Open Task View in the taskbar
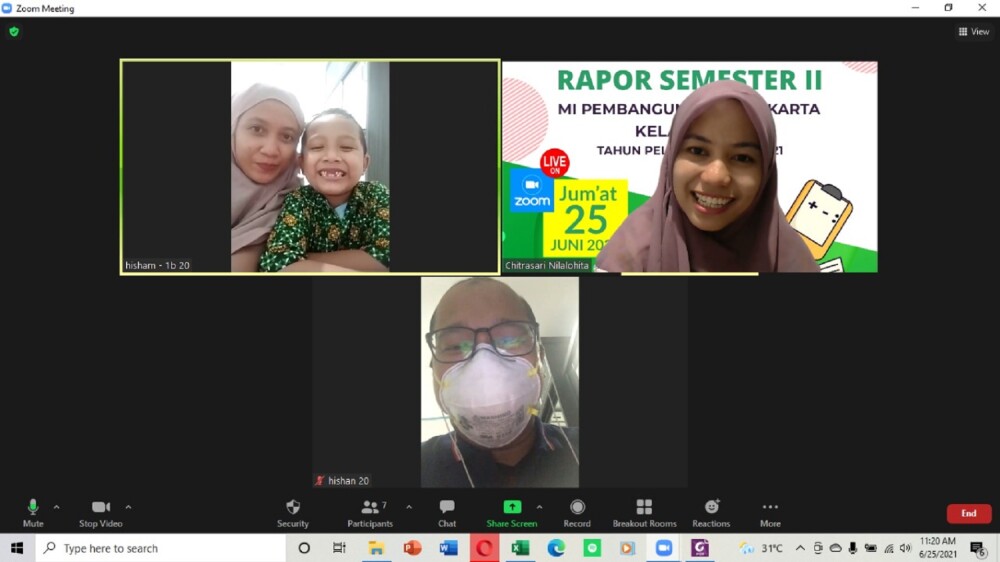The height and width of the screenshot is (562, 1000). click(339, 548)
